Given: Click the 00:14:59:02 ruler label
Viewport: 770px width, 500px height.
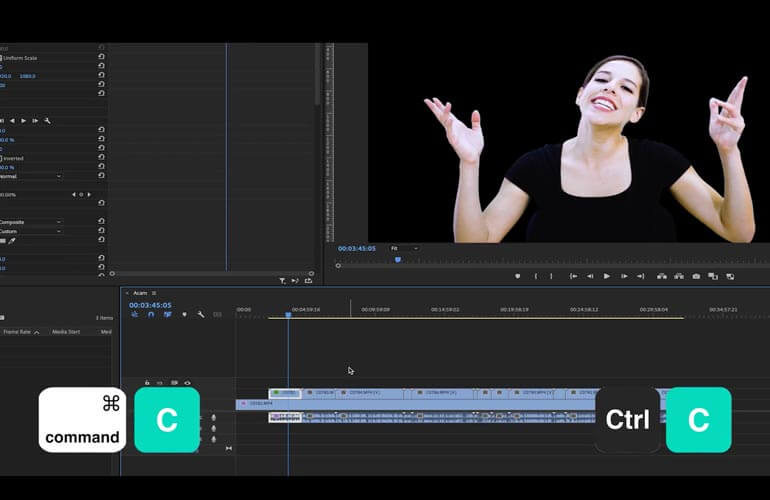Looking at the screenshot, I should [x=445, y=309].
